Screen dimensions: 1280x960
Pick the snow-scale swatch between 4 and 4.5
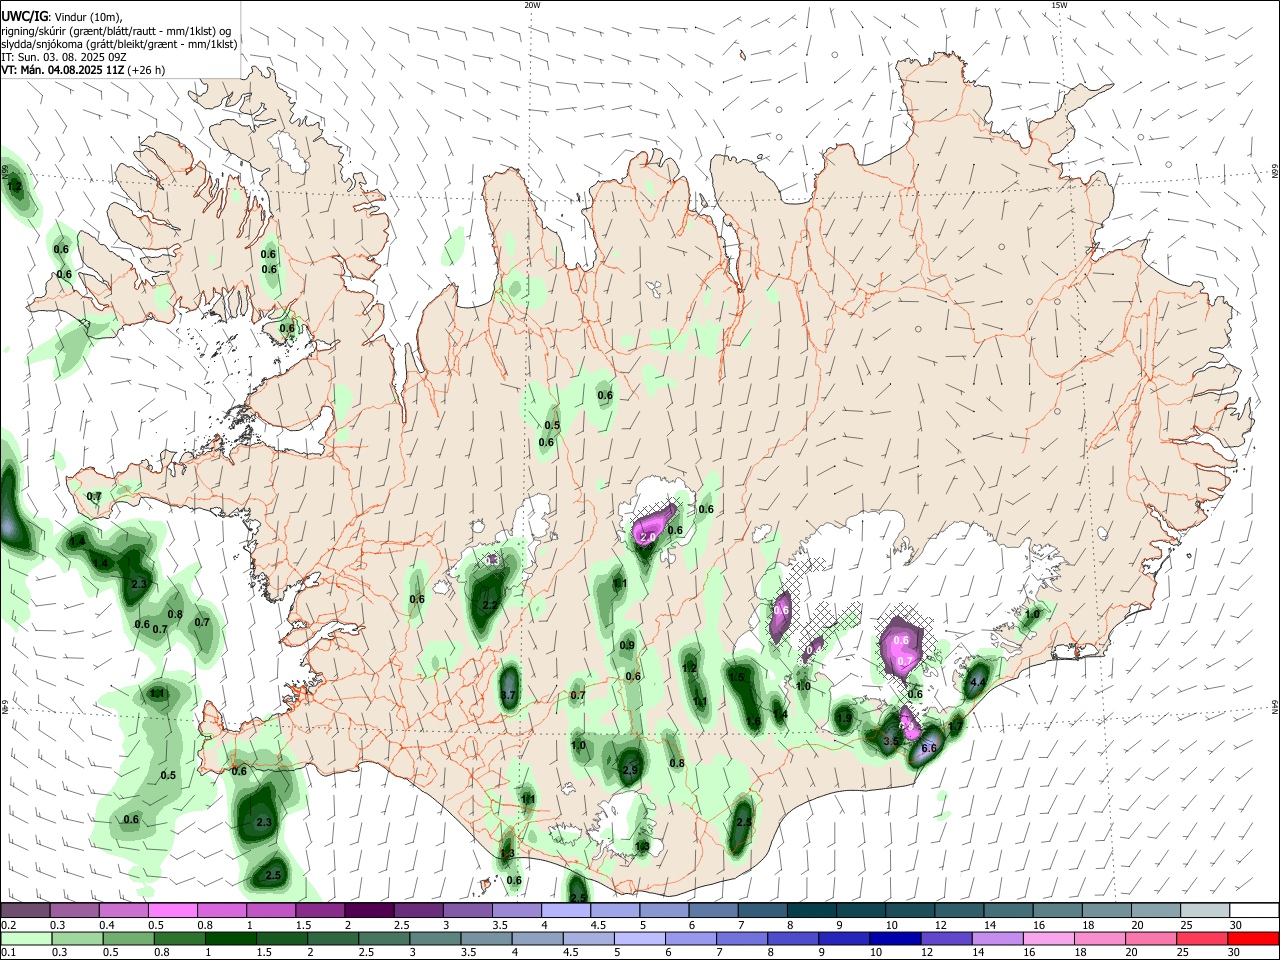[564, 911]
